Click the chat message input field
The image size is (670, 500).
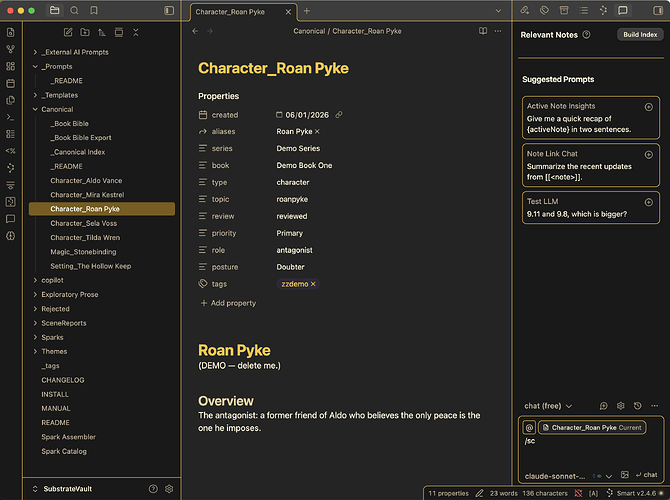tap(591, 453)
